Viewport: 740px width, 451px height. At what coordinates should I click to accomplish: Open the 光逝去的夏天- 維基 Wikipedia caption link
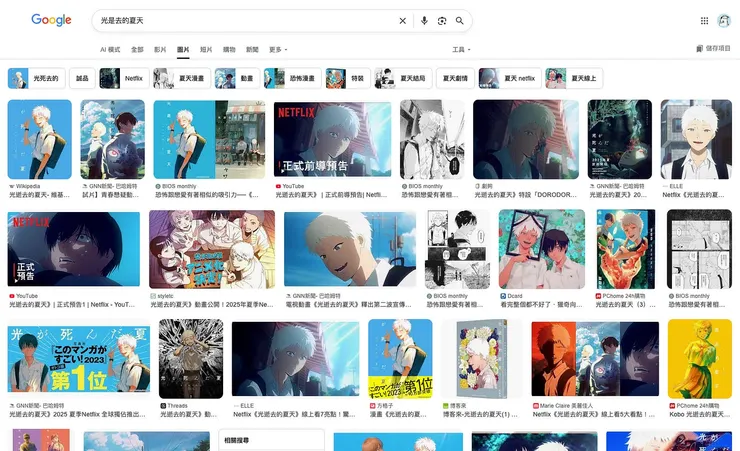click(x=40, y=195)
